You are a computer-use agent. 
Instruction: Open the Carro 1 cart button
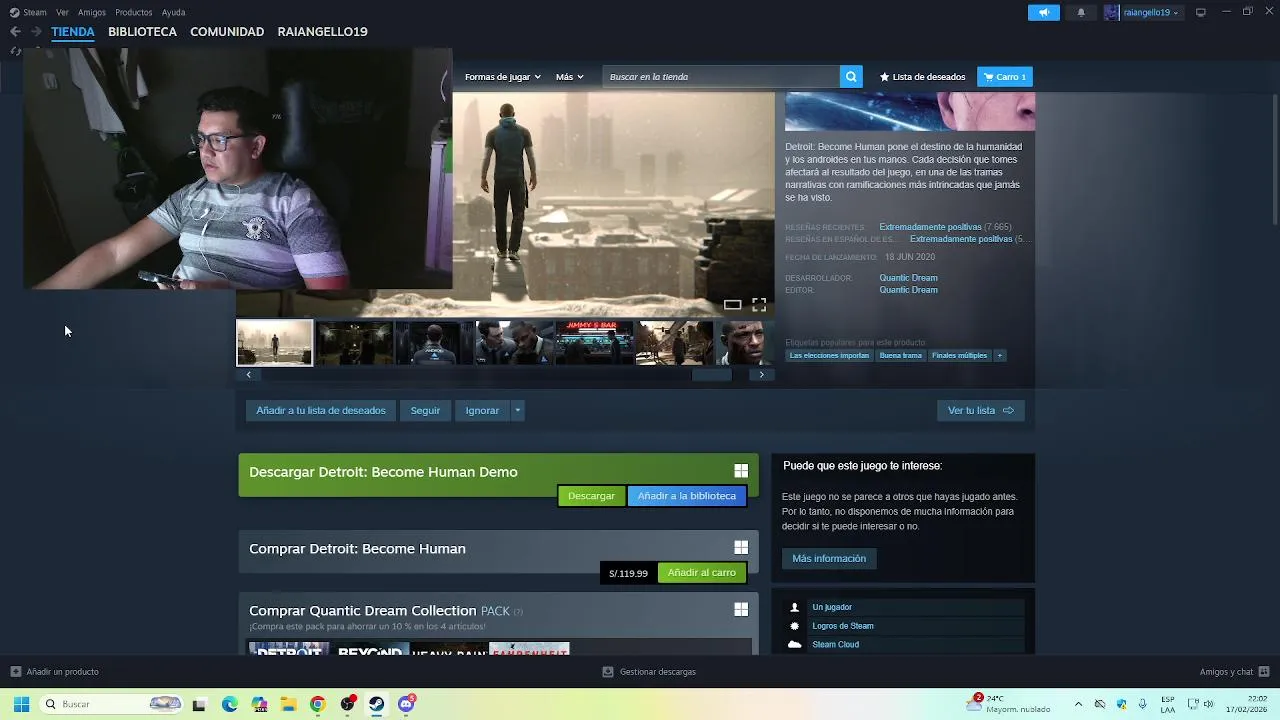pyautogui.click(x=1005, y=77)
